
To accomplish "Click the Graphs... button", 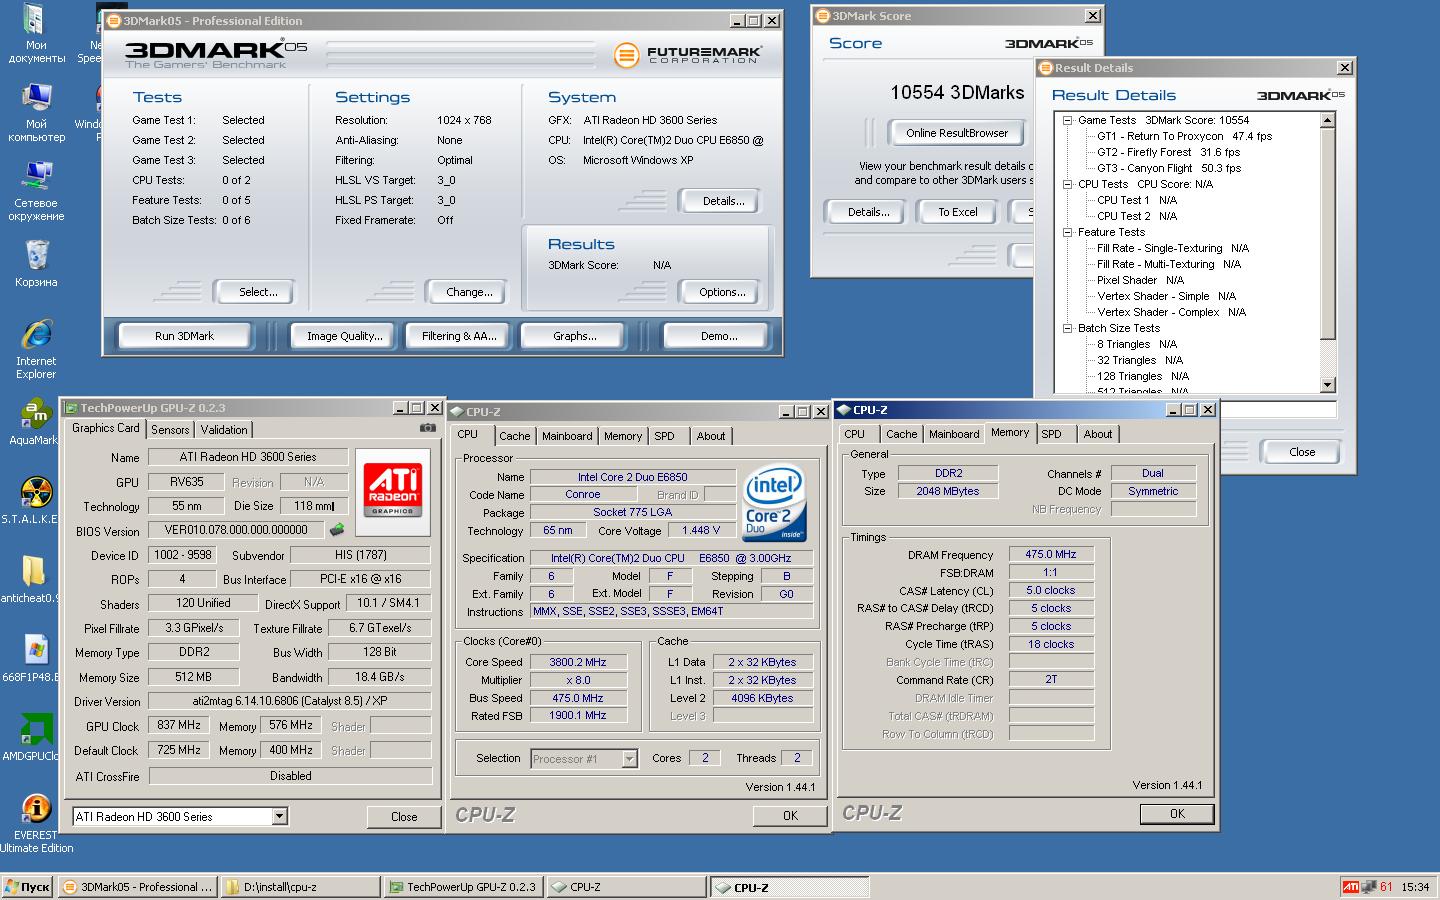I will (x=575, y=336).
